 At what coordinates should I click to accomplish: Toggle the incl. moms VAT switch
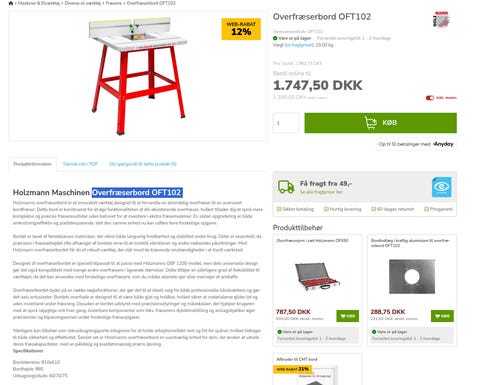[x=430, y=98]
